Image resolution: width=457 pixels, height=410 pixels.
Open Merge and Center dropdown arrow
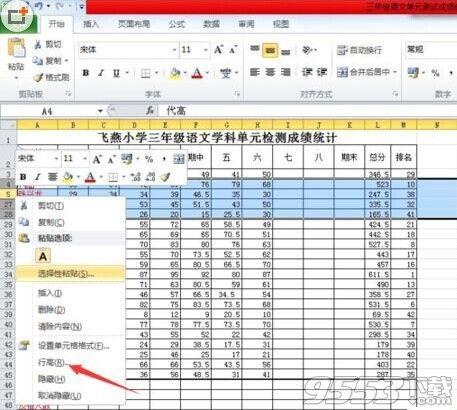point(395,72)
